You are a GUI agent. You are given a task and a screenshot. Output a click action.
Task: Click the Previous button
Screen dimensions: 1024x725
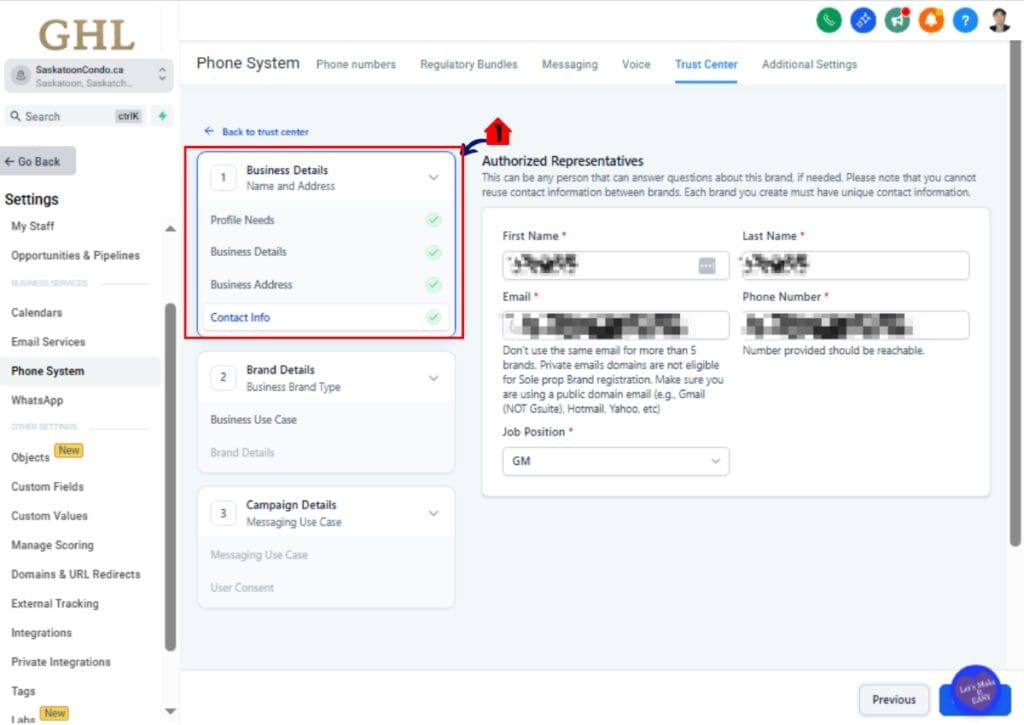tap(893, 700)
